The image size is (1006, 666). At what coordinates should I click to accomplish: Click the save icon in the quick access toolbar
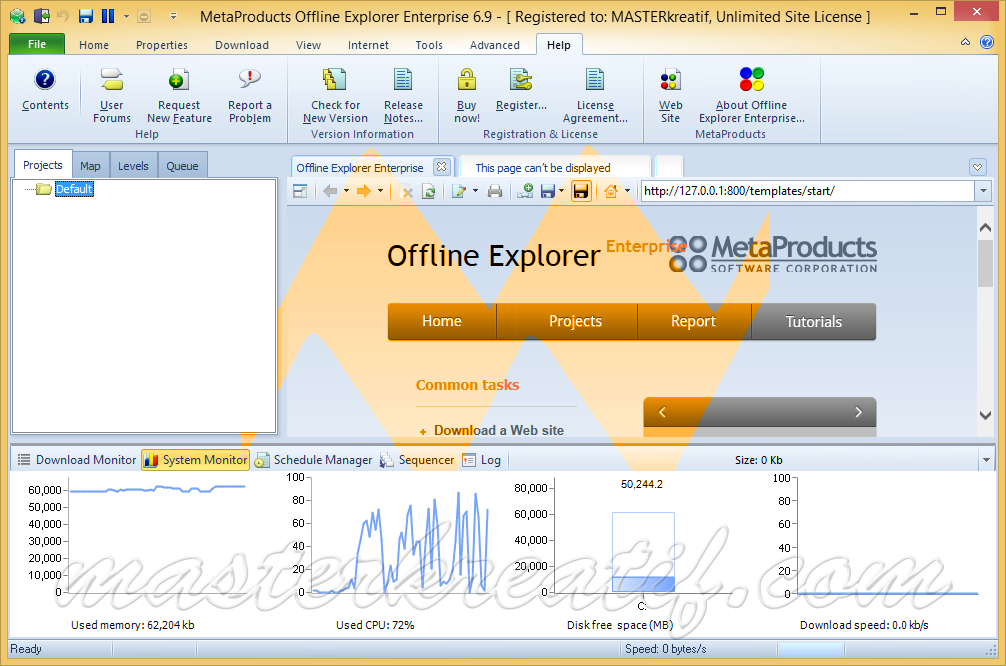86,16
